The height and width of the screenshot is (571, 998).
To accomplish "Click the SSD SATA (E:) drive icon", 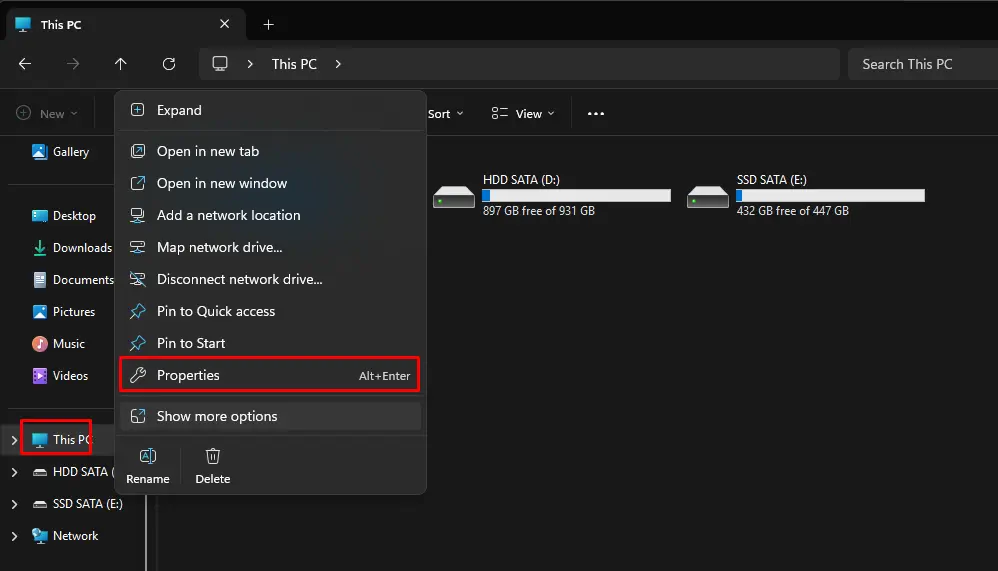I will point(707,197).
